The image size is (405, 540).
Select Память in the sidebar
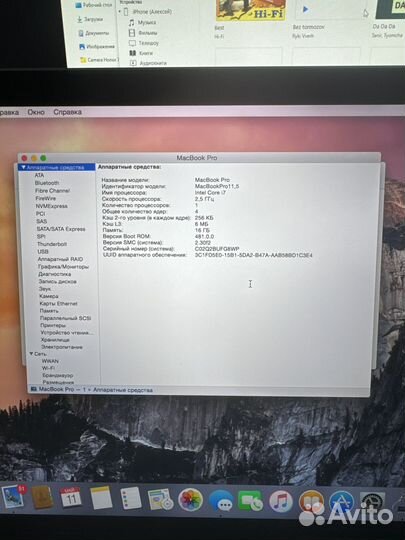click(49, 311)
